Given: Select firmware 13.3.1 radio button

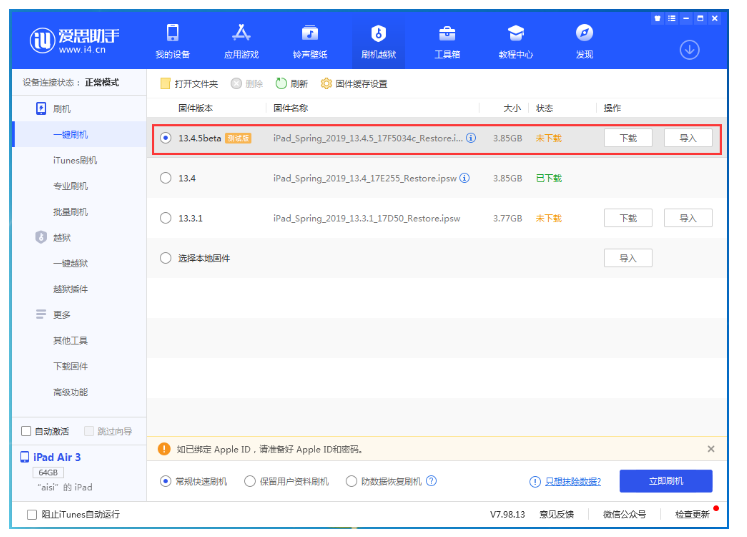Looking at the screenshot, I should point(165,218).
